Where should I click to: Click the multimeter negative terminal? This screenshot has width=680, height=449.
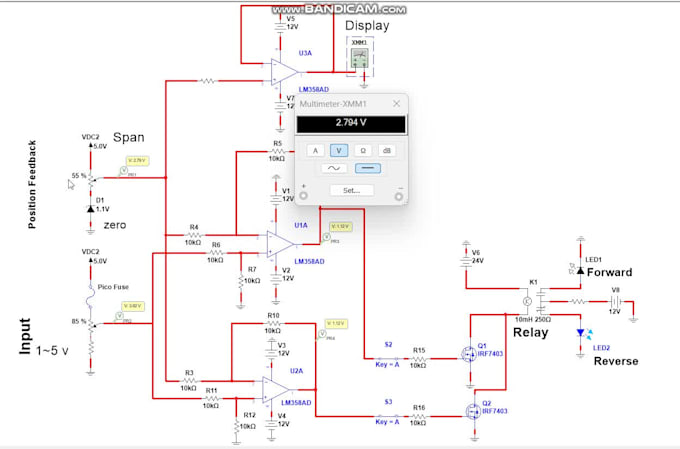pos(399,197)
